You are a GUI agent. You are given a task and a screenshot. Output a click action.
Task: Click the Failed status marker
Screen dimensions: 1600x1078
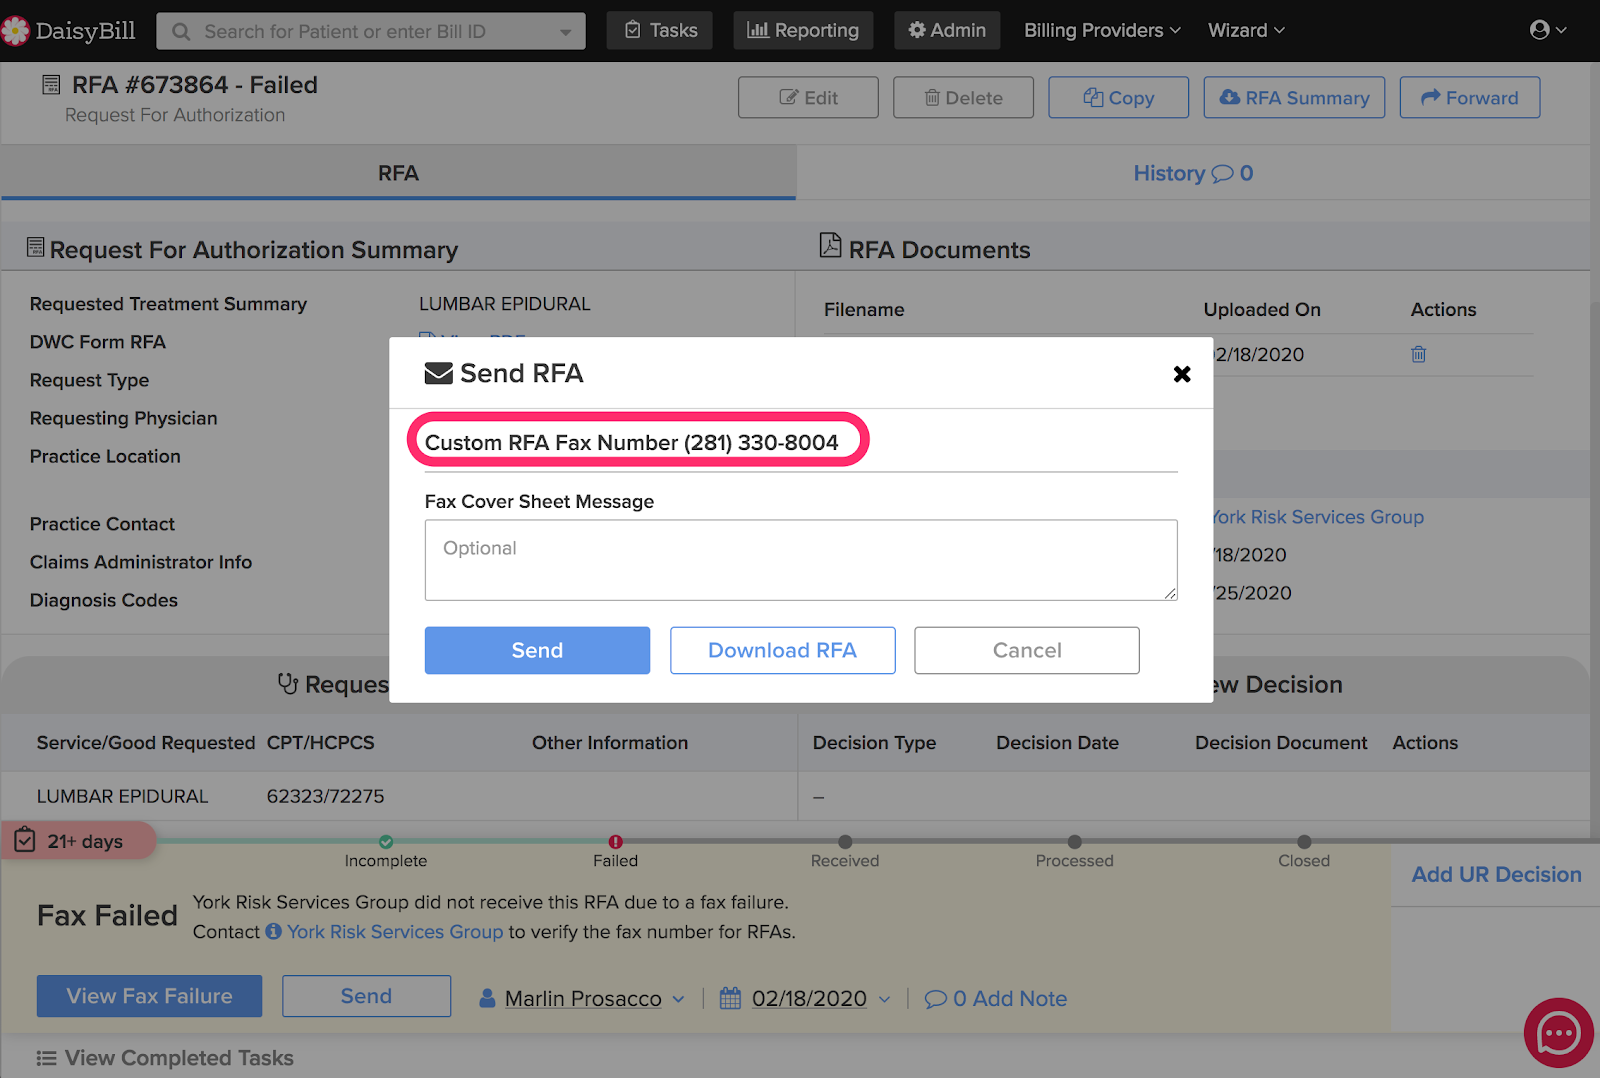tap(615, 842)
